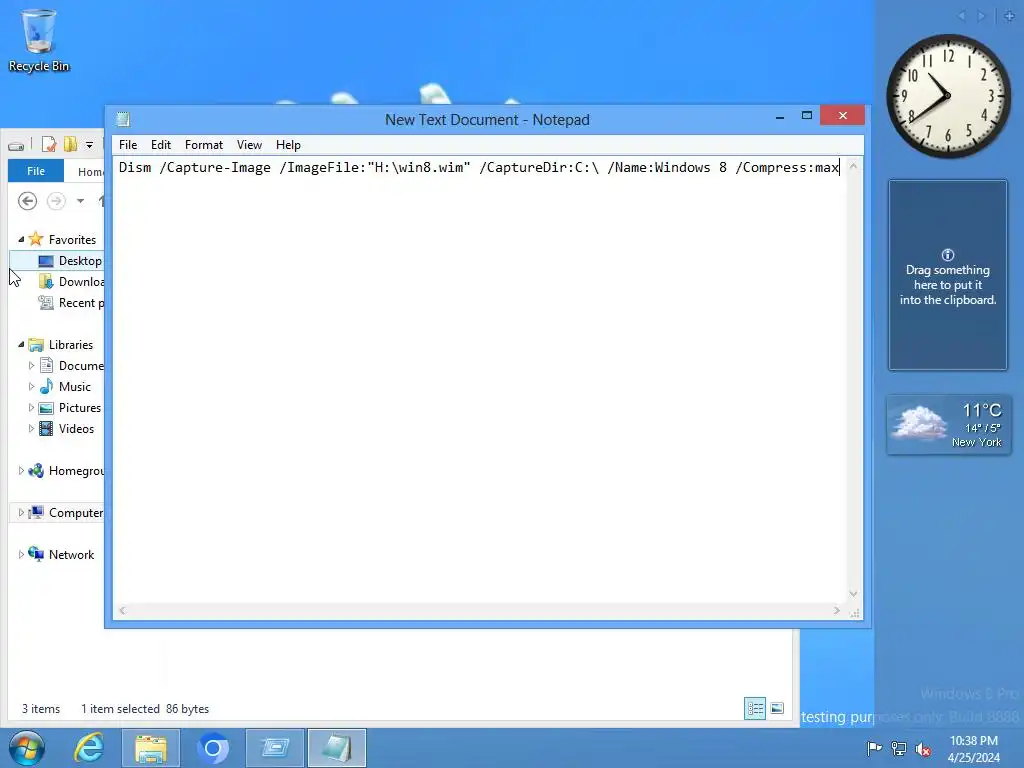Open the File tab in Explorer ribbon
The image size is (1024, 768).
point(36,171)
